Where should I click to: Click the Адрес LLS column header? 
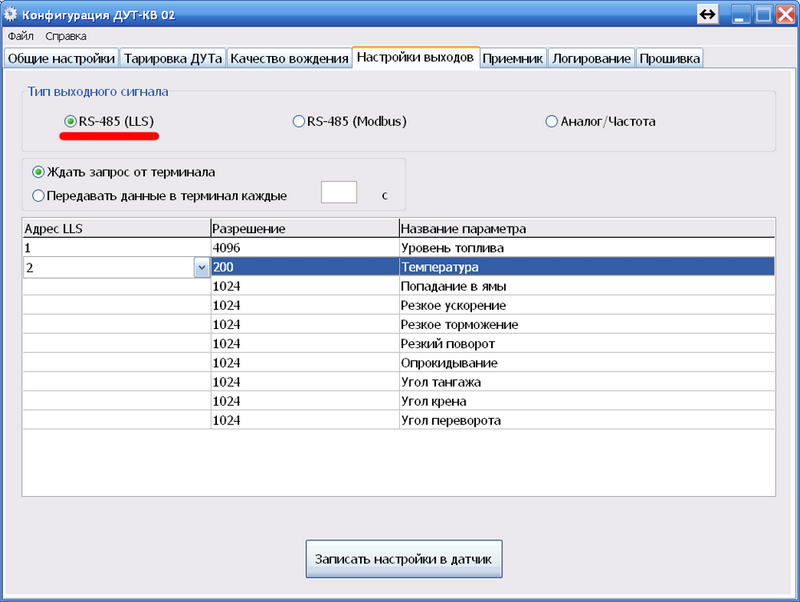tap(117, 228)
